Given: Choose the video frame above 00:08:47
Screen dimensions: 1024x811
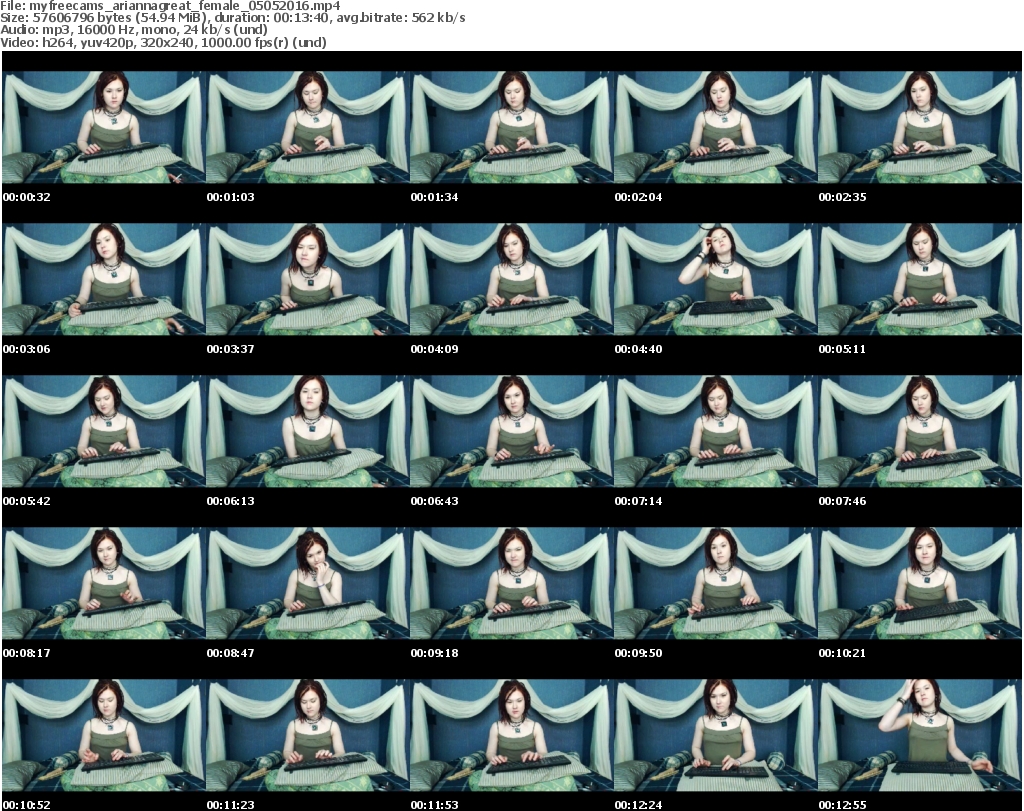Looking at the screenshot, I should click(x=308, y=583).
